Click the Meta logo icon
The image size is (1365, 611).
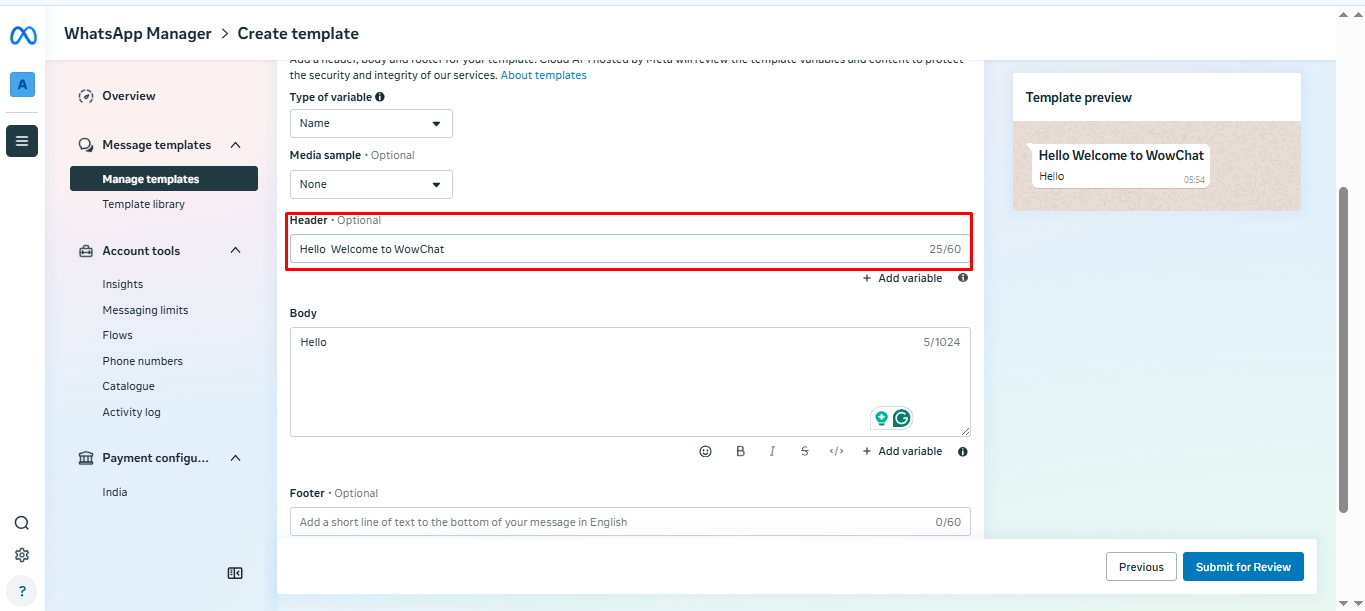[22, 36]
